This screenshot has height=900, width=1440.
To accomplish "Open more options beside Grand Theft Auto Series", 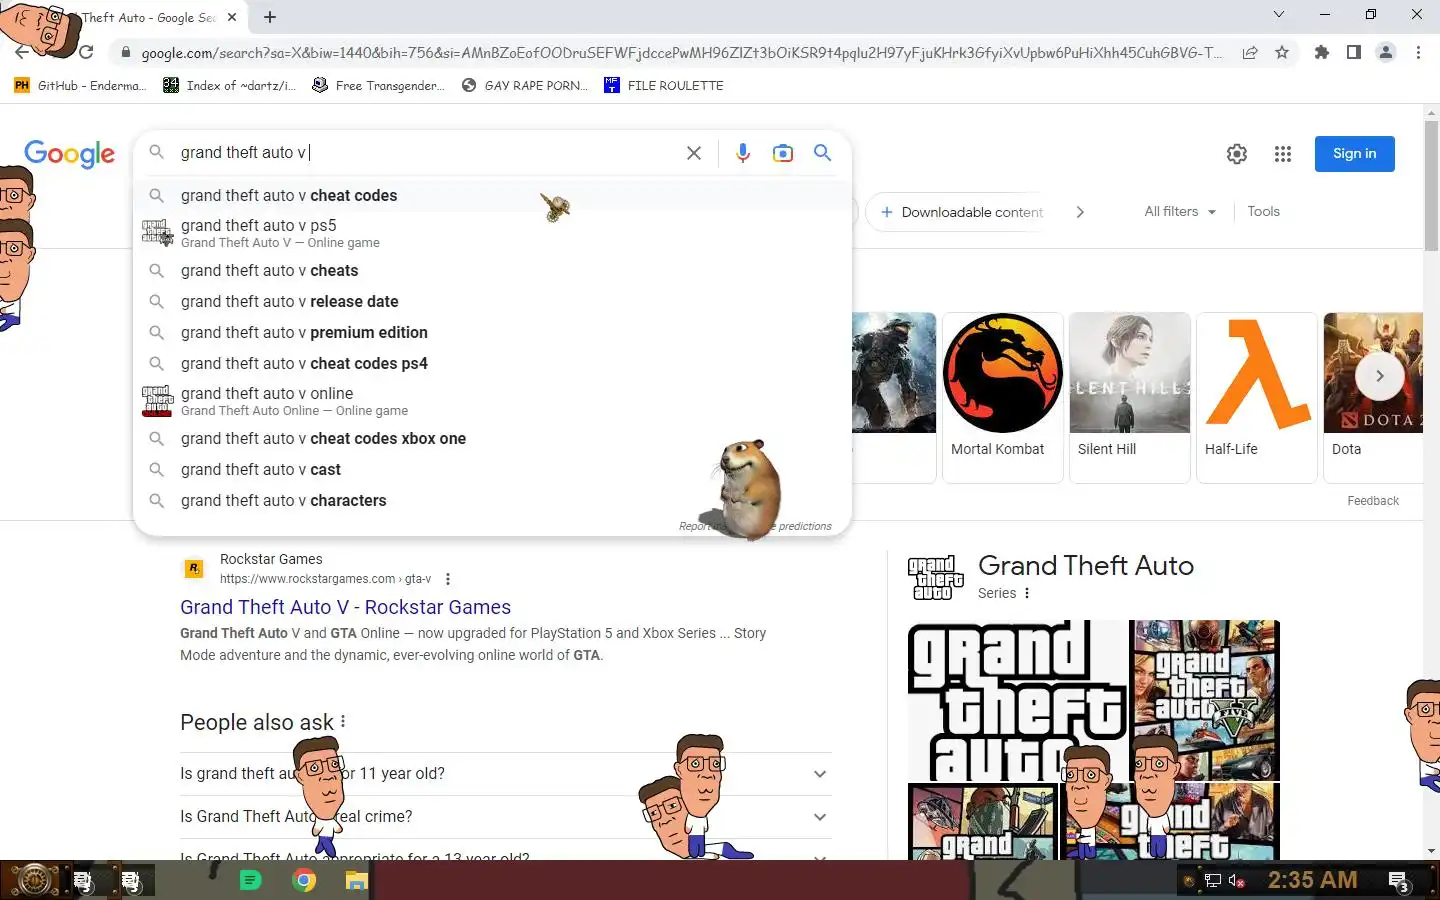I will [x=1027, y=593].
